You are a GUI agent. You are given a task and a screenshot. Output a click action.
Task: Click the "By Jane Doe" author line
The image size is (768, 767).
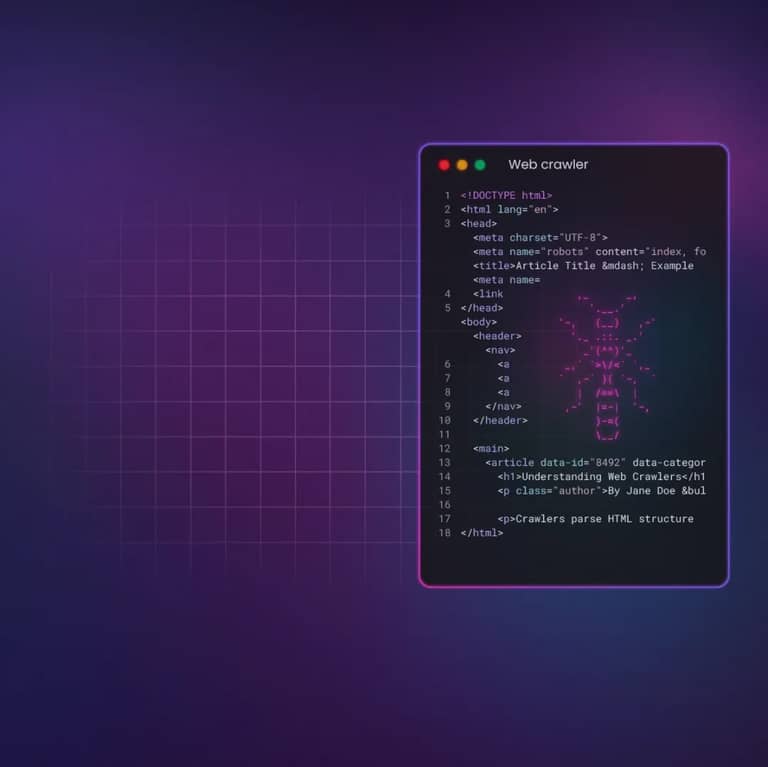[x=601, y=491]
